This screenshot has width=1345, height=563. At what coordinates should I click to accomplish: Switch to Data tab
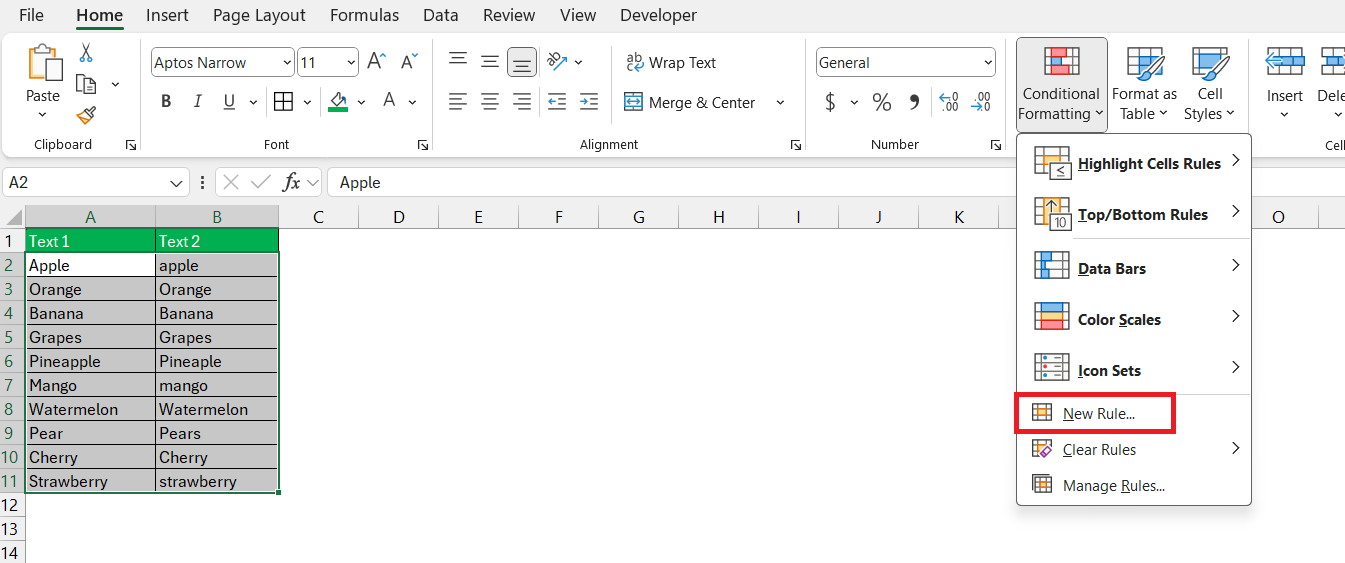(440, 15)
